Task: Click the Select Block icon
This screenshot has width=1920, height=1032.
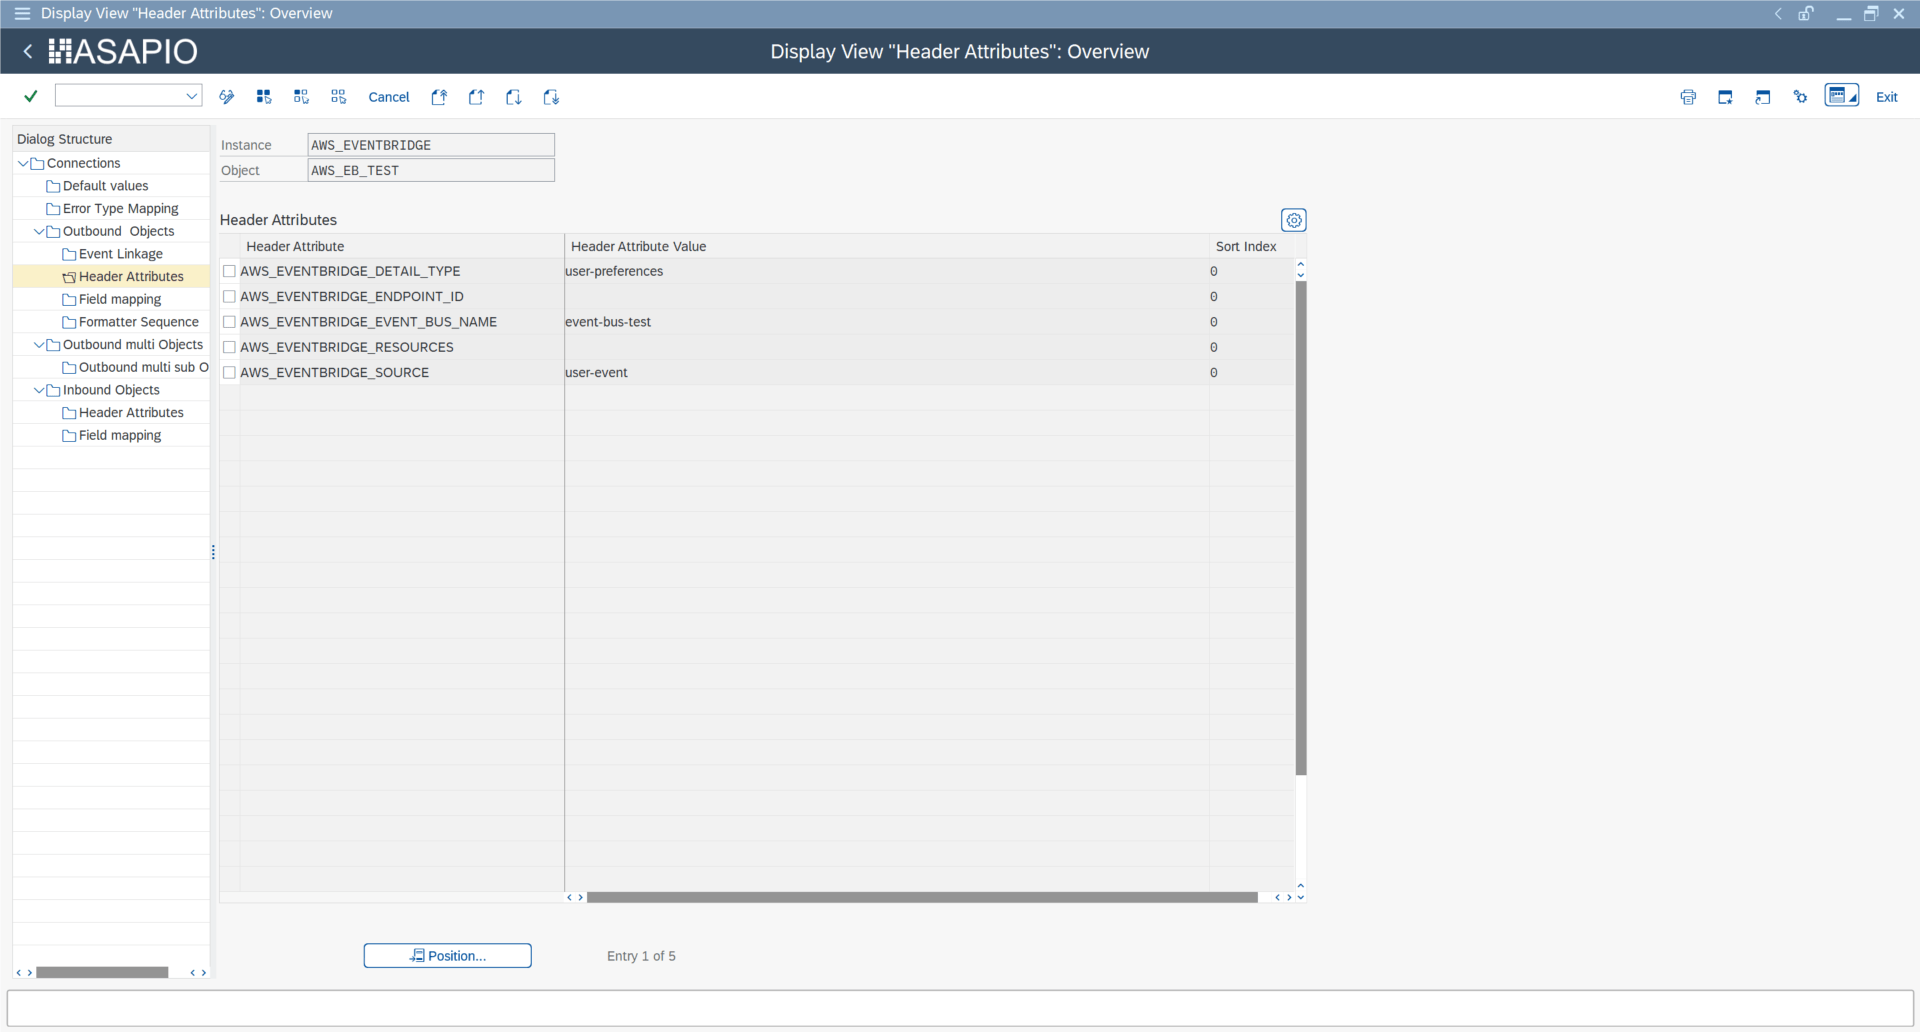Action: click(x=301, y=97)
